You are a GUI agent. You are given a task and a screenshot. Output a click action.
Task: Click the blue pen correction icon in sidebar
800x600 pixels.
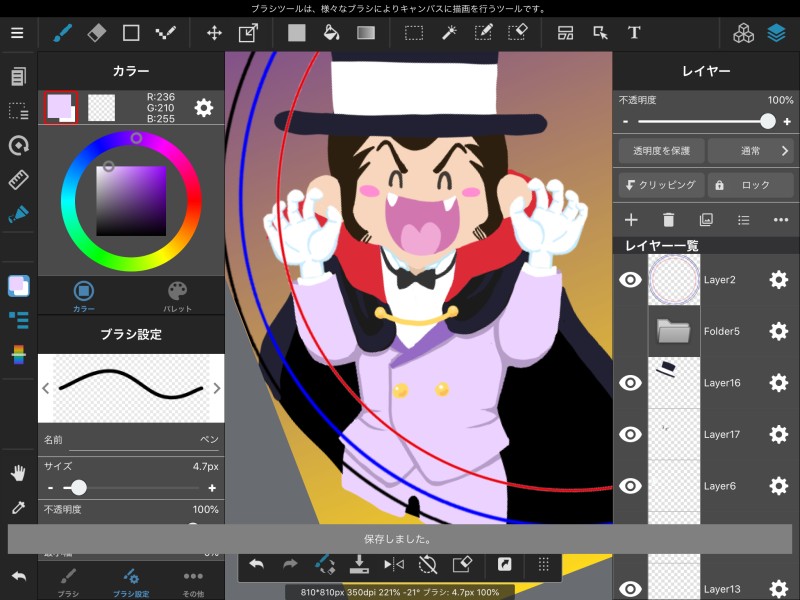[18, 214]
